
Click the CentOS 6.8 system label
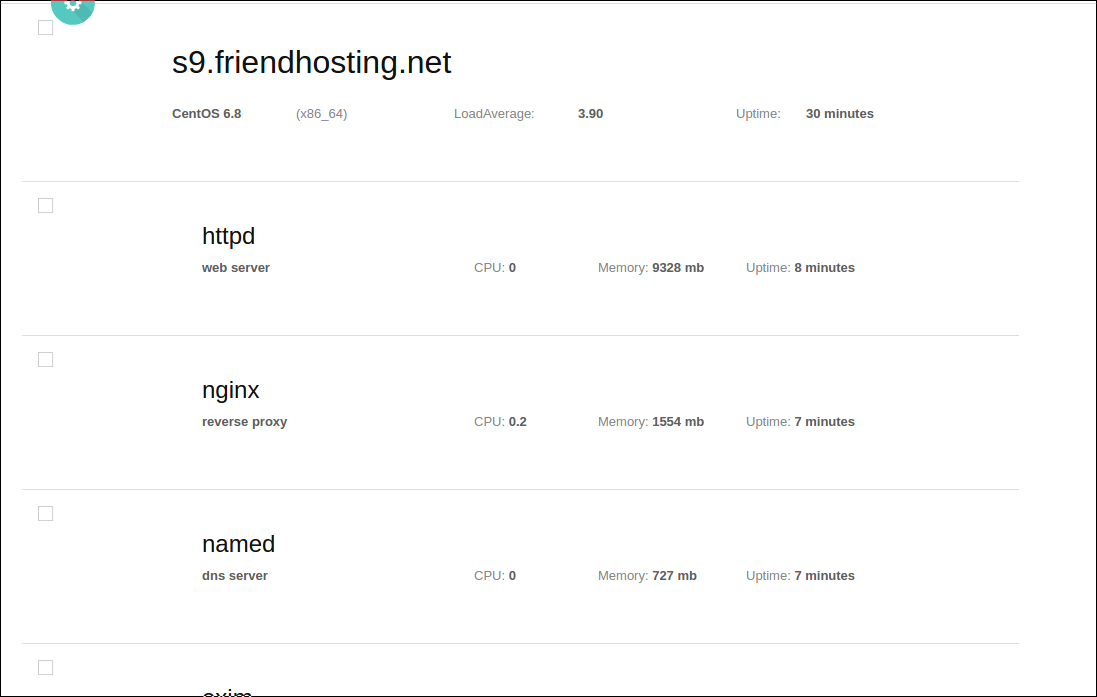pos(206,113)
